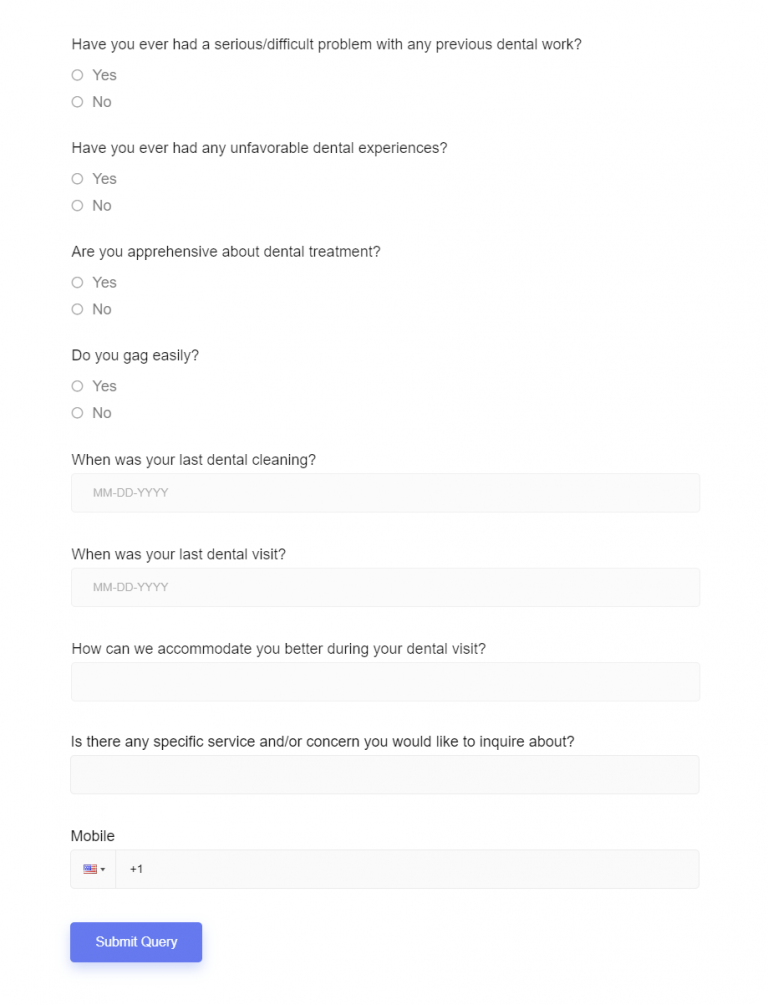Open the US flag country code selector
Image resolution: width=768 pixels, height=1005 pixels.
93,869
